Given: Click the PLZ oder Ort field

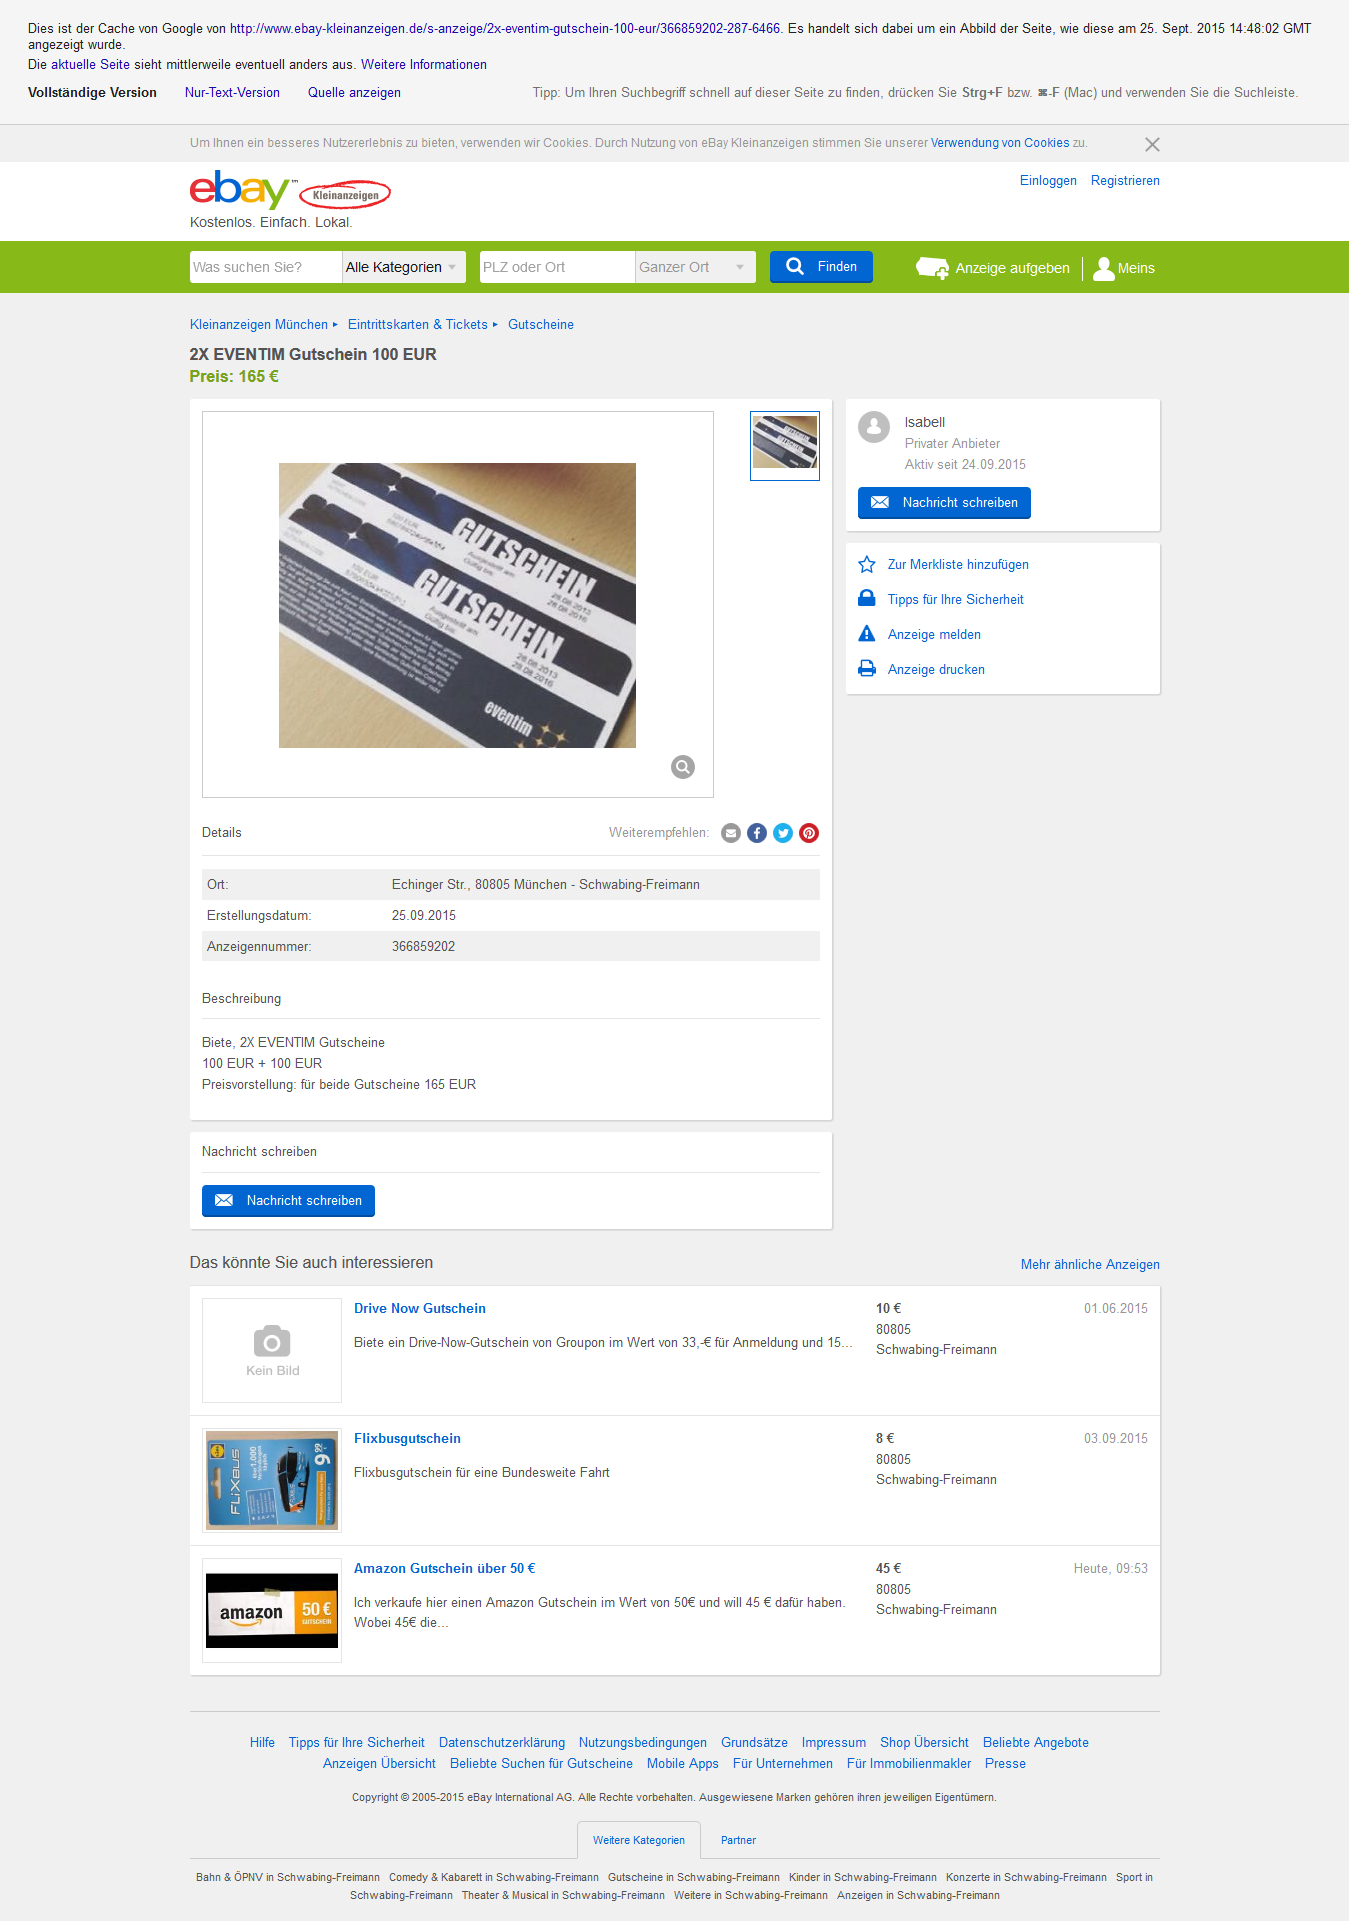Looking at the screenshot, I should pos(557,267).
